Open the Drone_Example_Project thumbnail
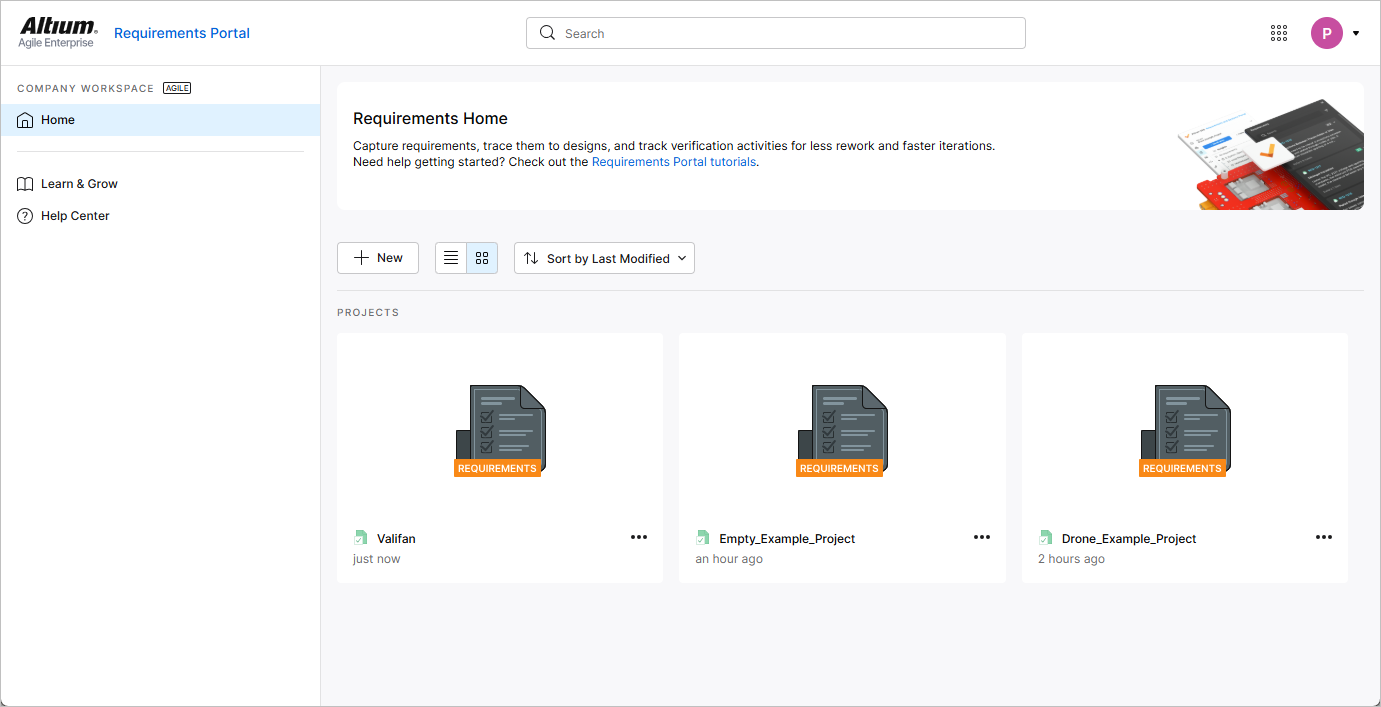This screenshot has width=1381, height=707. point(1184,430)
